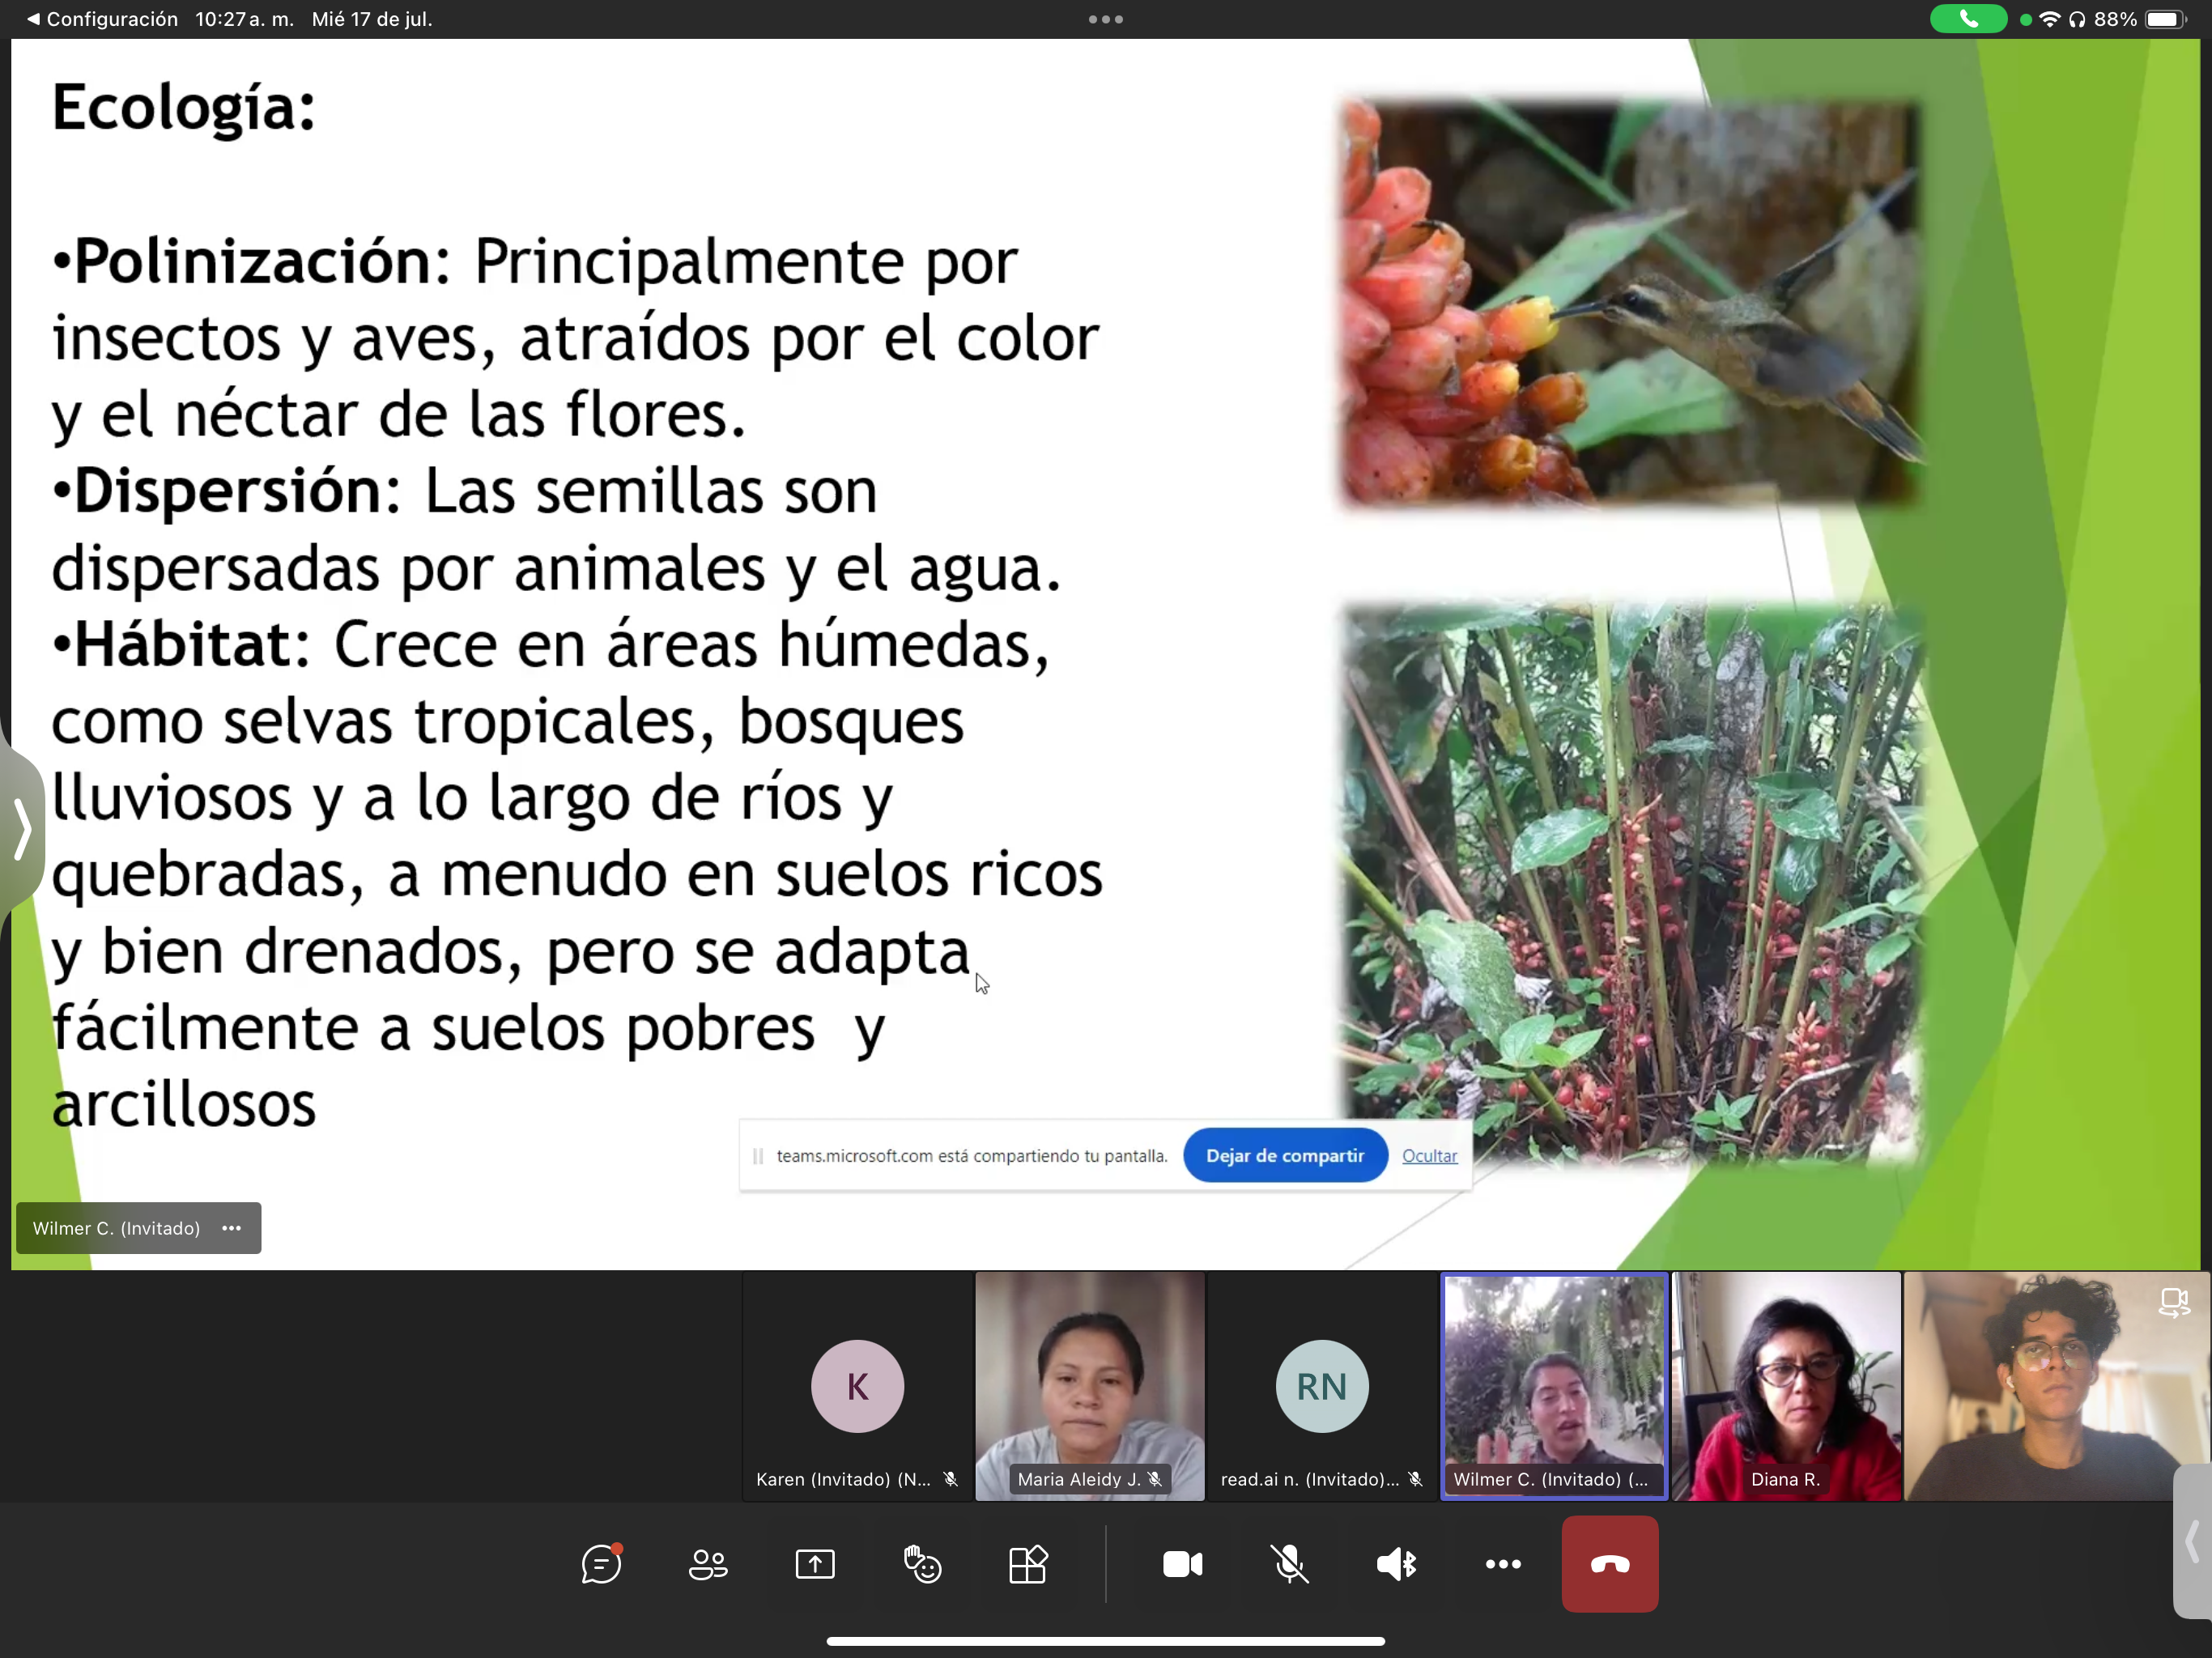Open the More actions ellipsis menu
This screenshot has width=2212, height=1658.
(x=1502, y=1564)
